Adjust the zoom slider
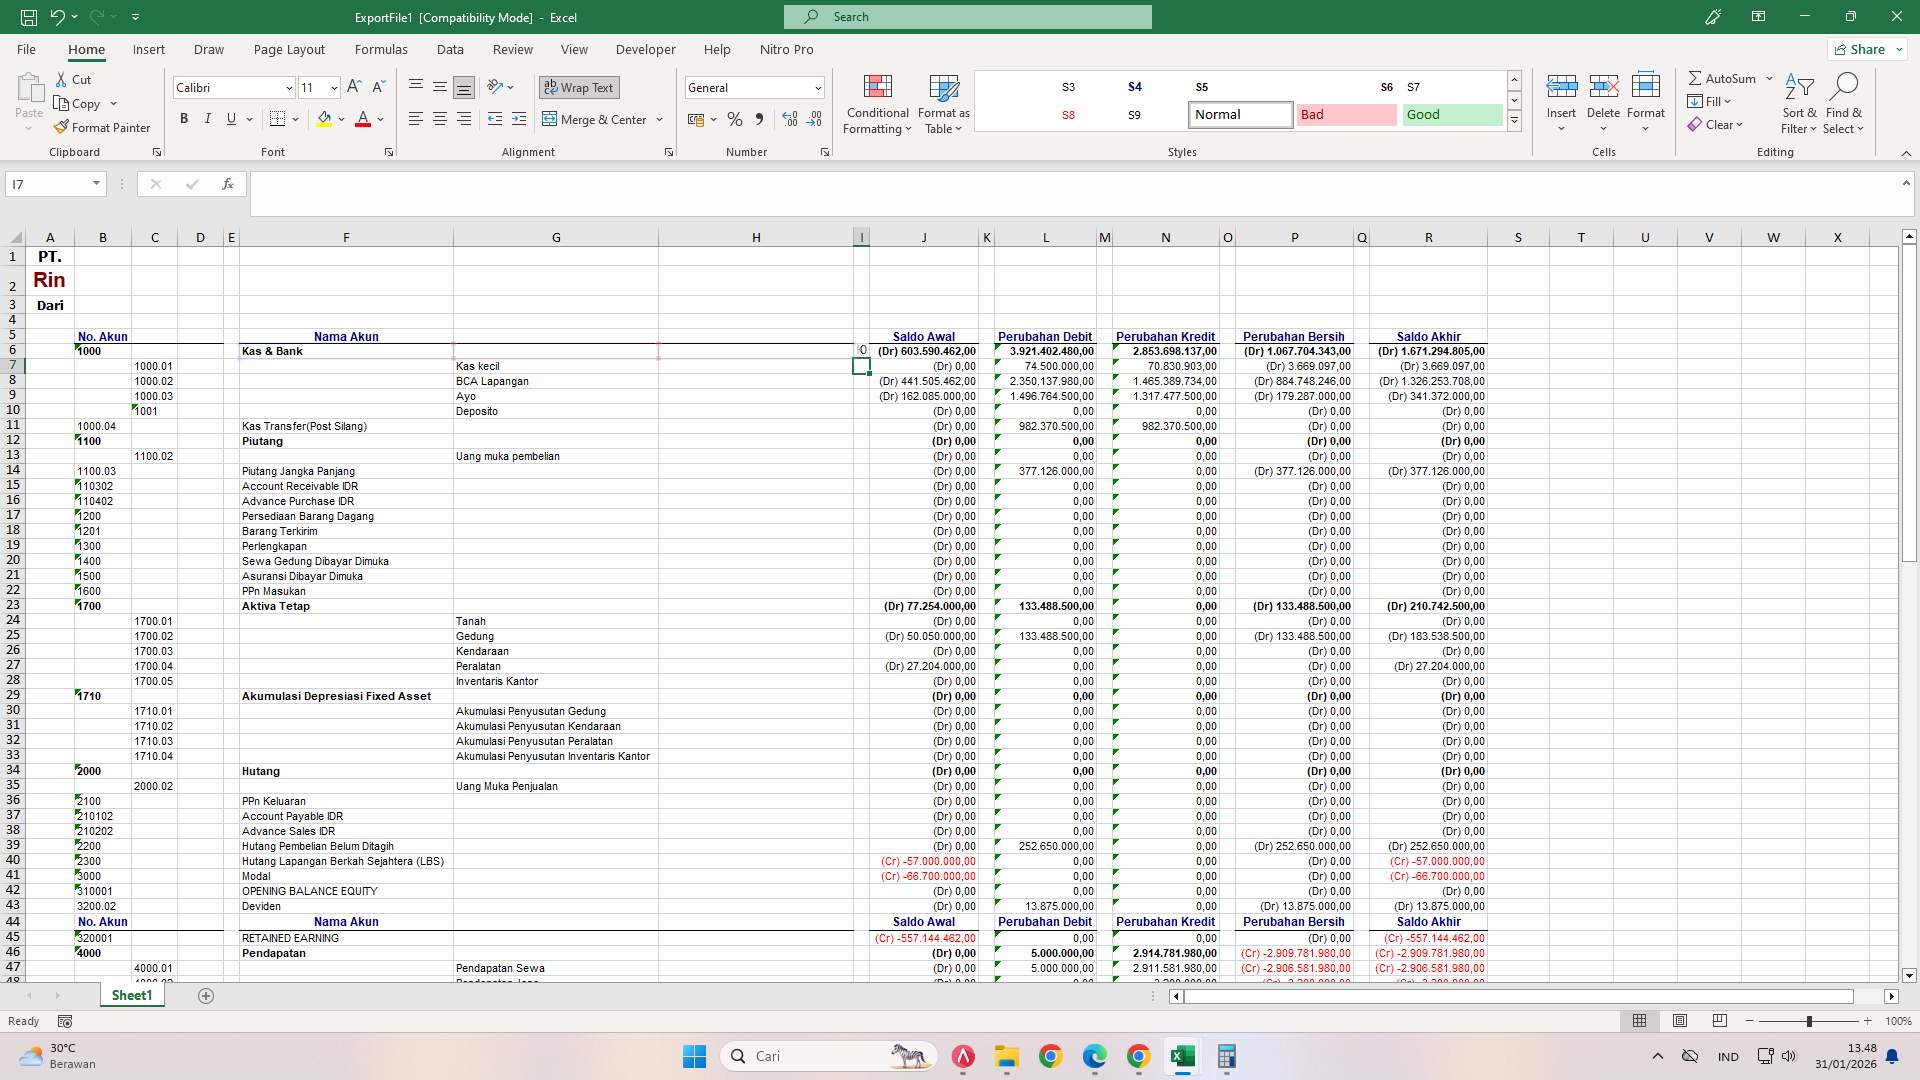Image resolution: width=1920 pixels, height=1080 pixels. 1810,1021
